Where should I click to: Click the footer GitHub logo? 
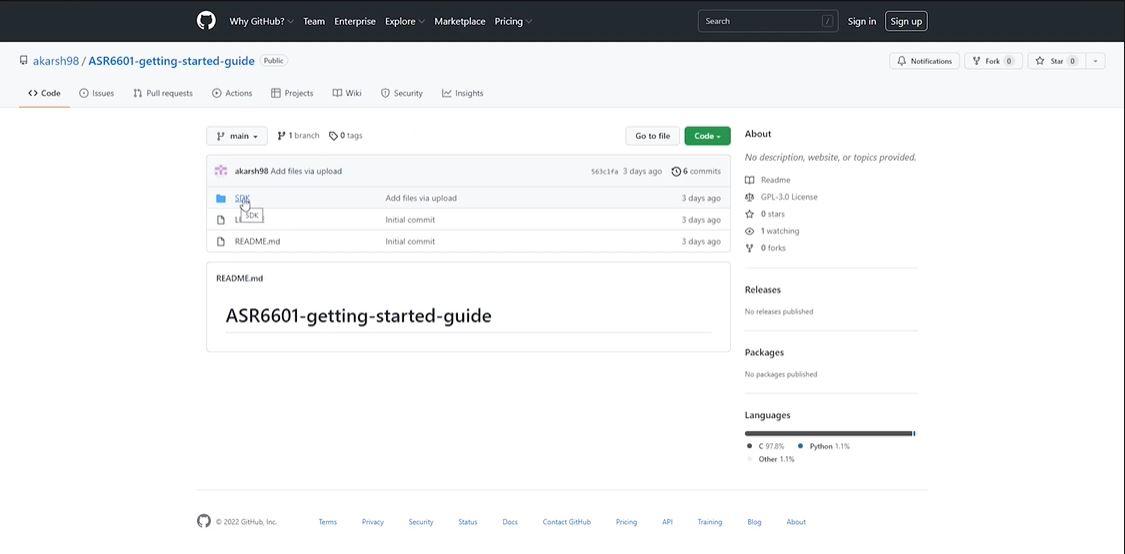tap(204, 521)
